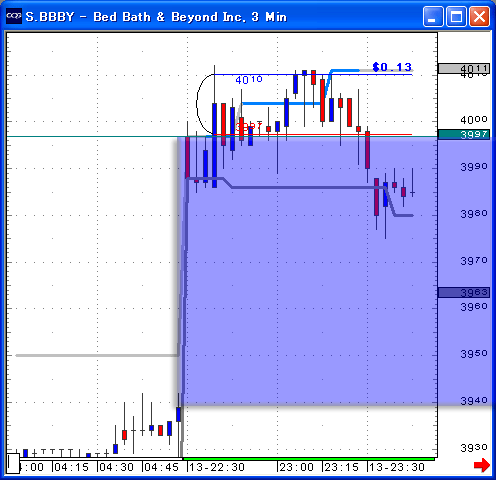496x480 pixels.
Task: Click the 13-22:30 time axis label
Action: click(x=217, y=467)
